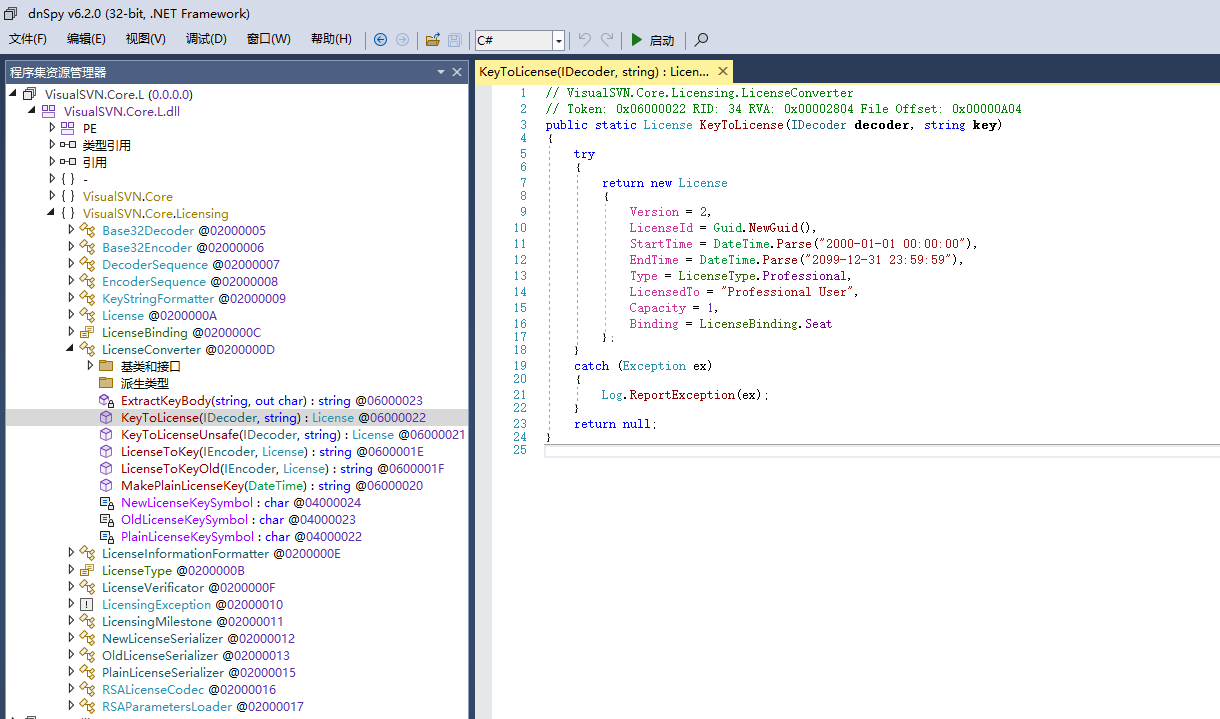Click the 引用 references node icon
Viewport: 1220px width, 719px height.
67,162
